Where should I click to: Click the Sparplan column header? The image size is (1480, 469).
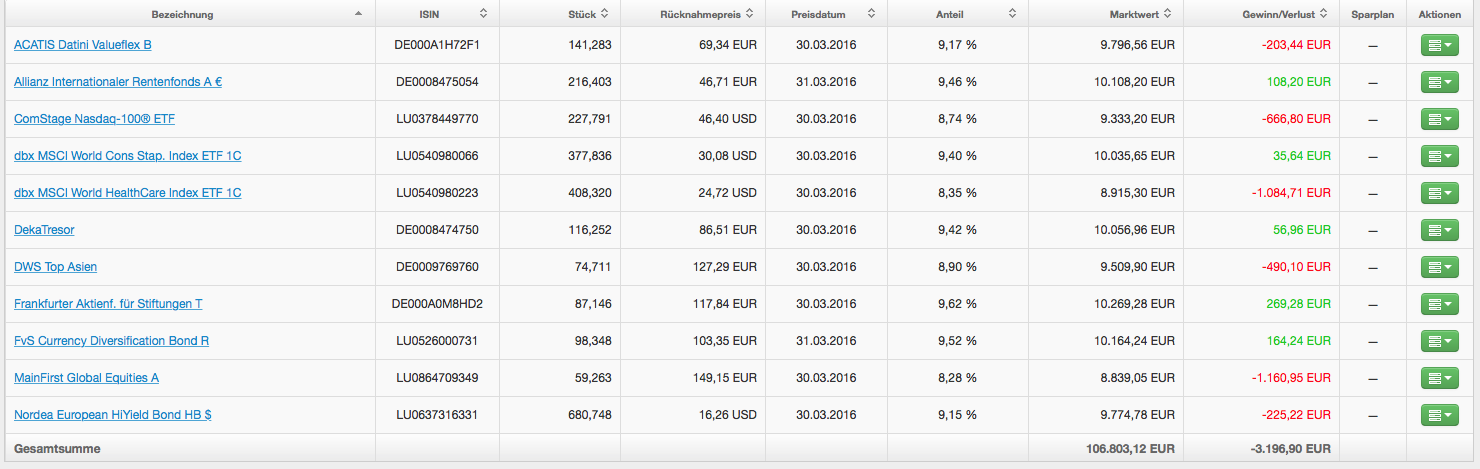[1372, 14]
